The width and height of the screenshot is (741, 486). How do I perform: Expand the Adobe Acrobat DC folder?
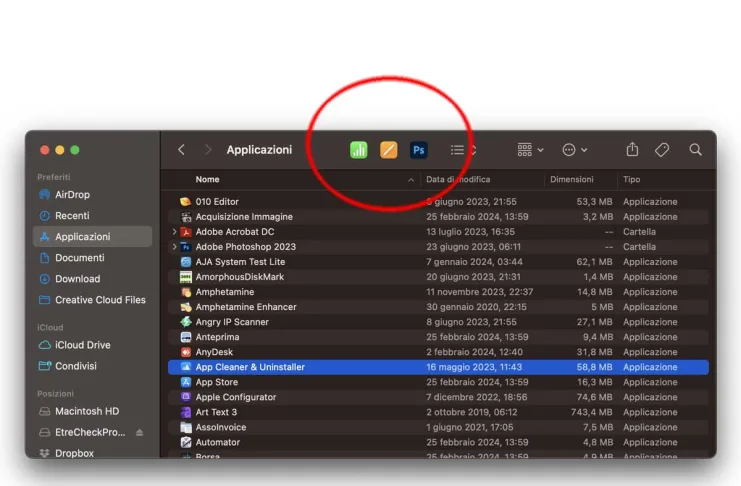tap(174, 232)
